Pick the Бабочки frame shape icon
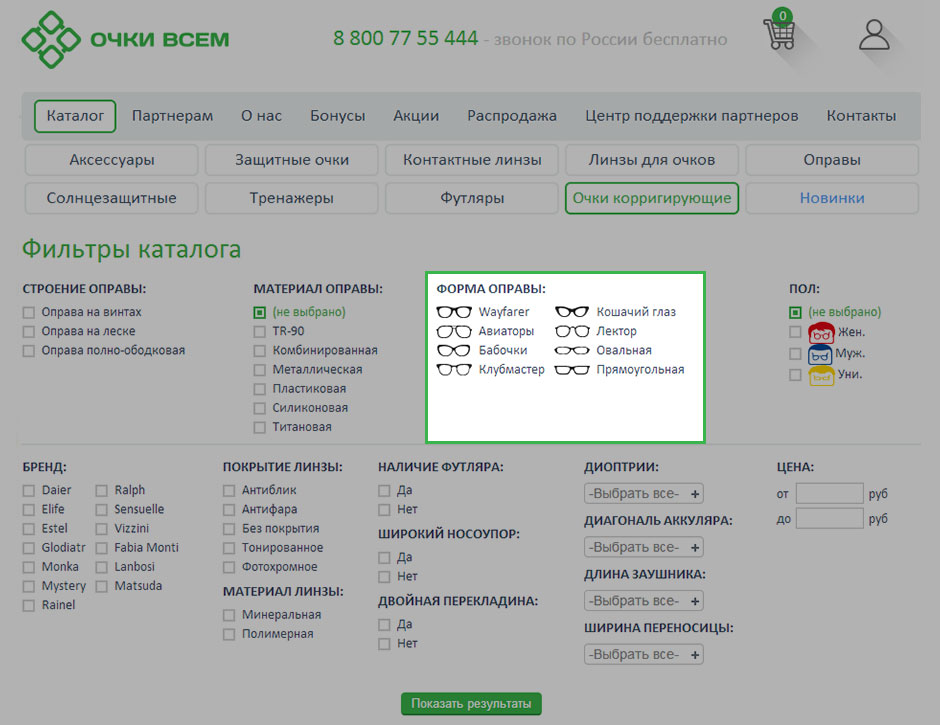Screen dimensions: 940x725 454,351
